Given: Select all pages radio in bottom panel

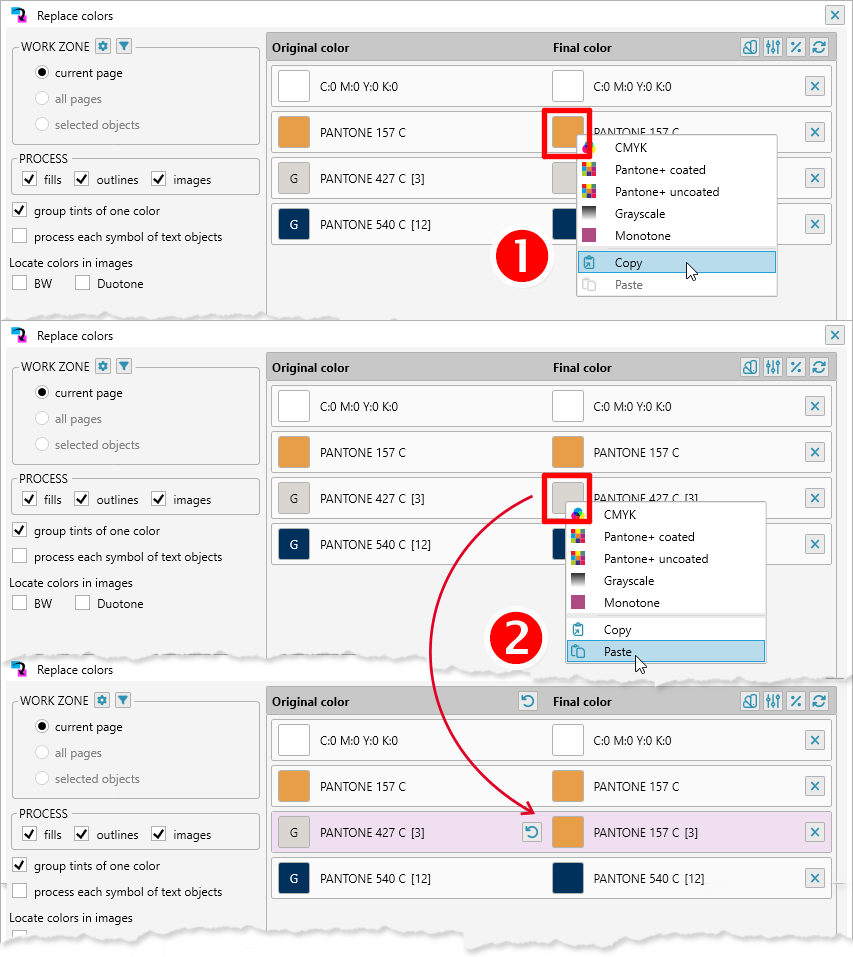Looking at the screenshot, I should 41,752.
